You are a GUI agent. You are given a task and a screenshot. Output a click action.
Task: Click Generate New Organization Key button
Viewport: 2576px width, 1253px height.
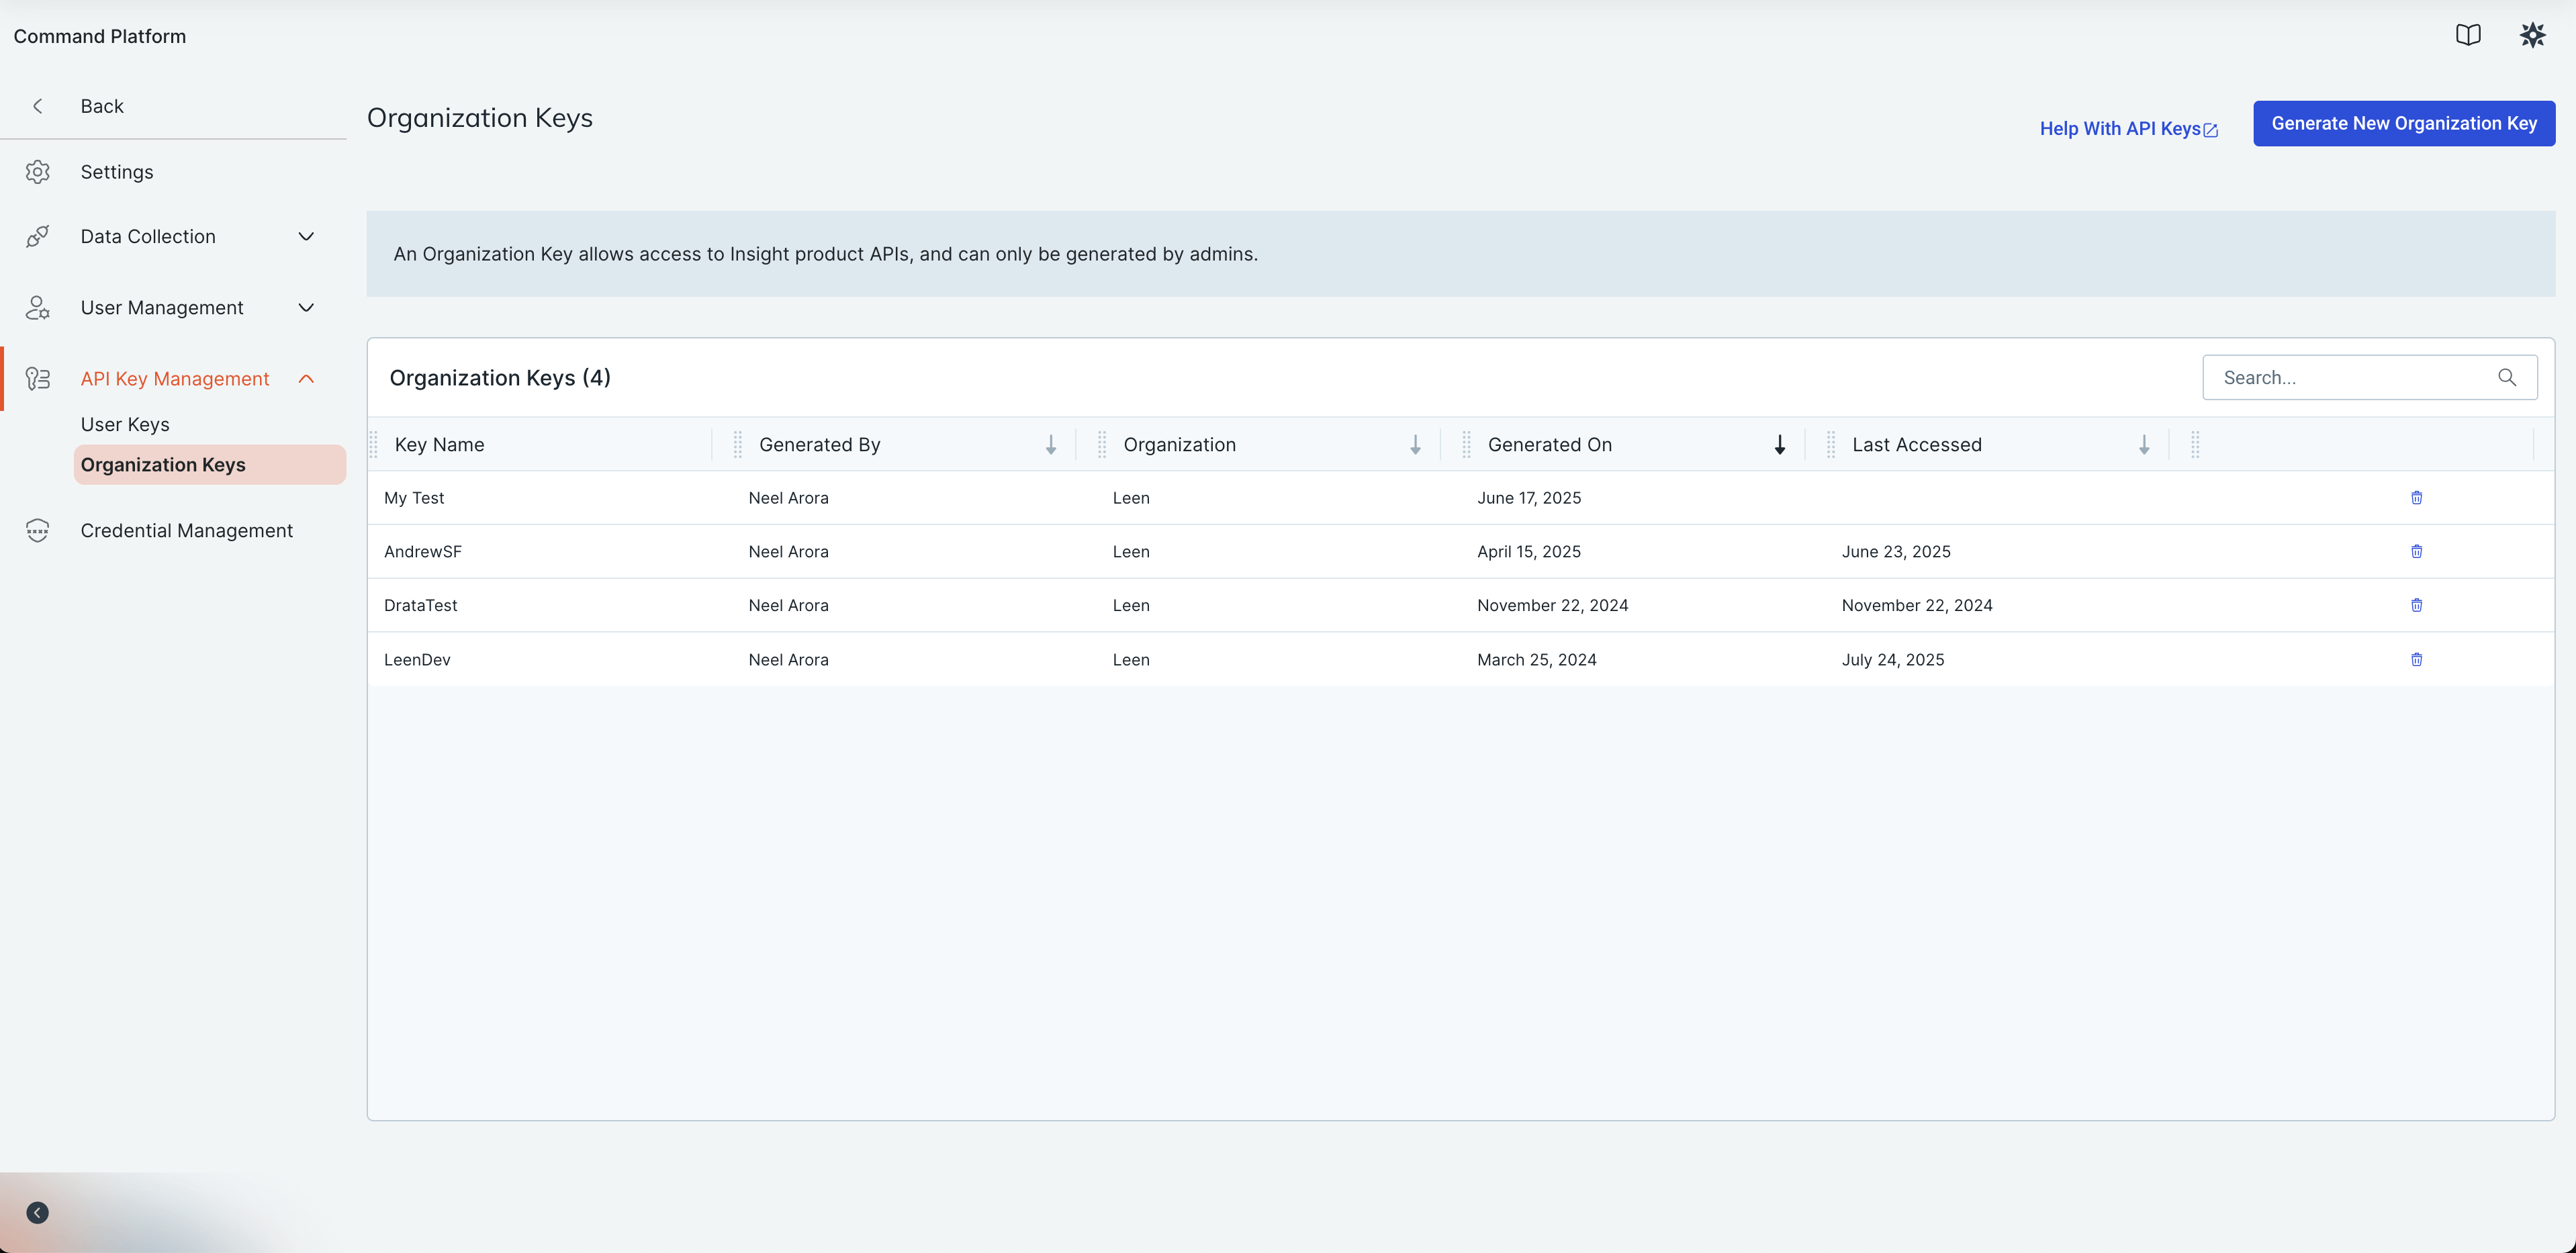2403,124
